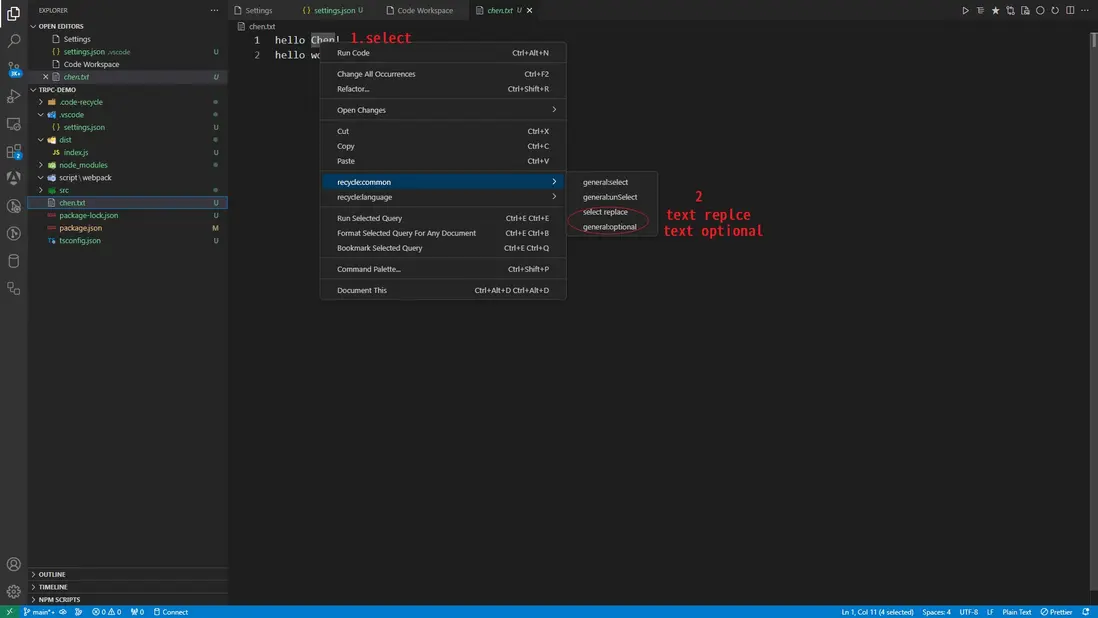Open the Run and Debug view

pos(13,97)
